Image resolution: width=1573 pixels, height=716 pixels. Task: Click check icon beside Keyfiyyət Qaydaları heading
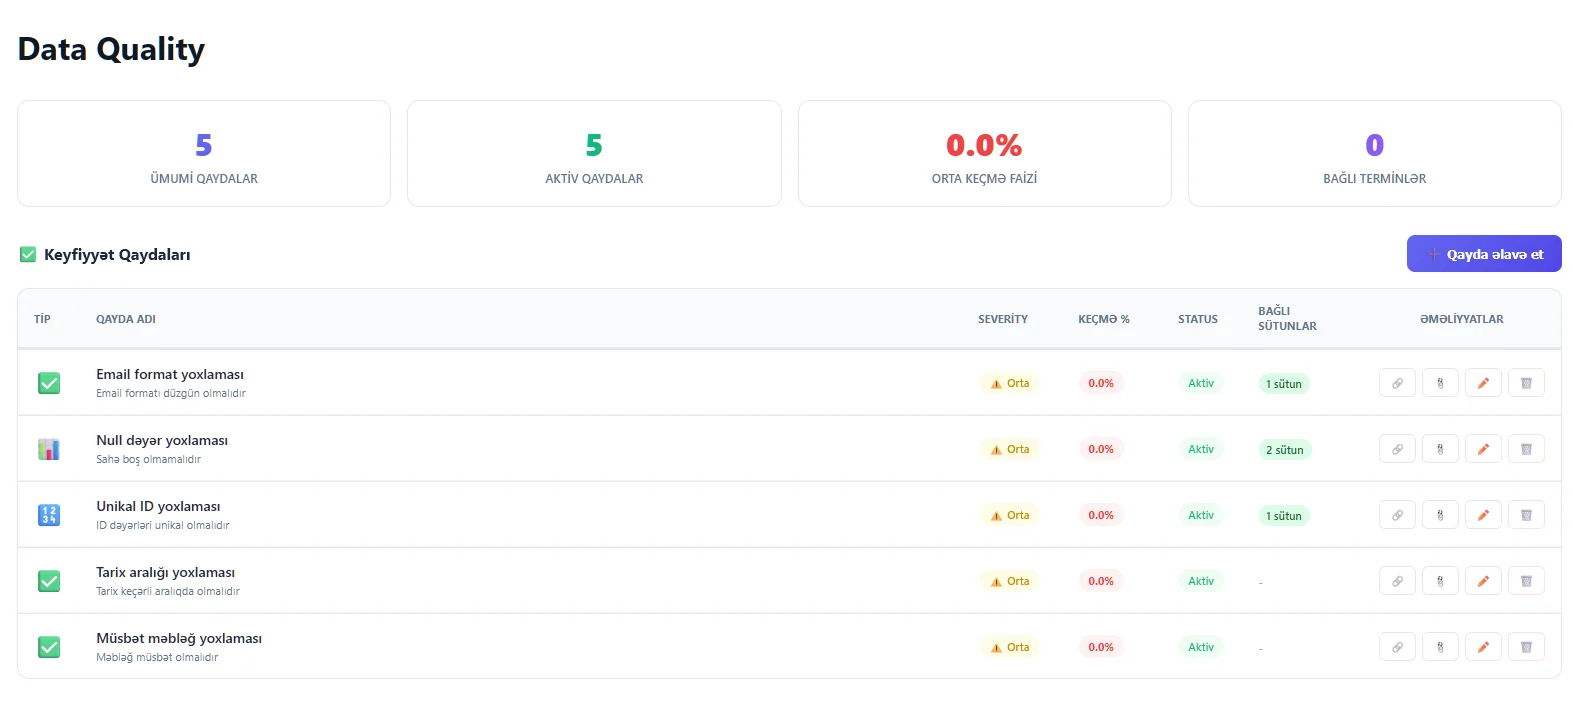[28, 255]
